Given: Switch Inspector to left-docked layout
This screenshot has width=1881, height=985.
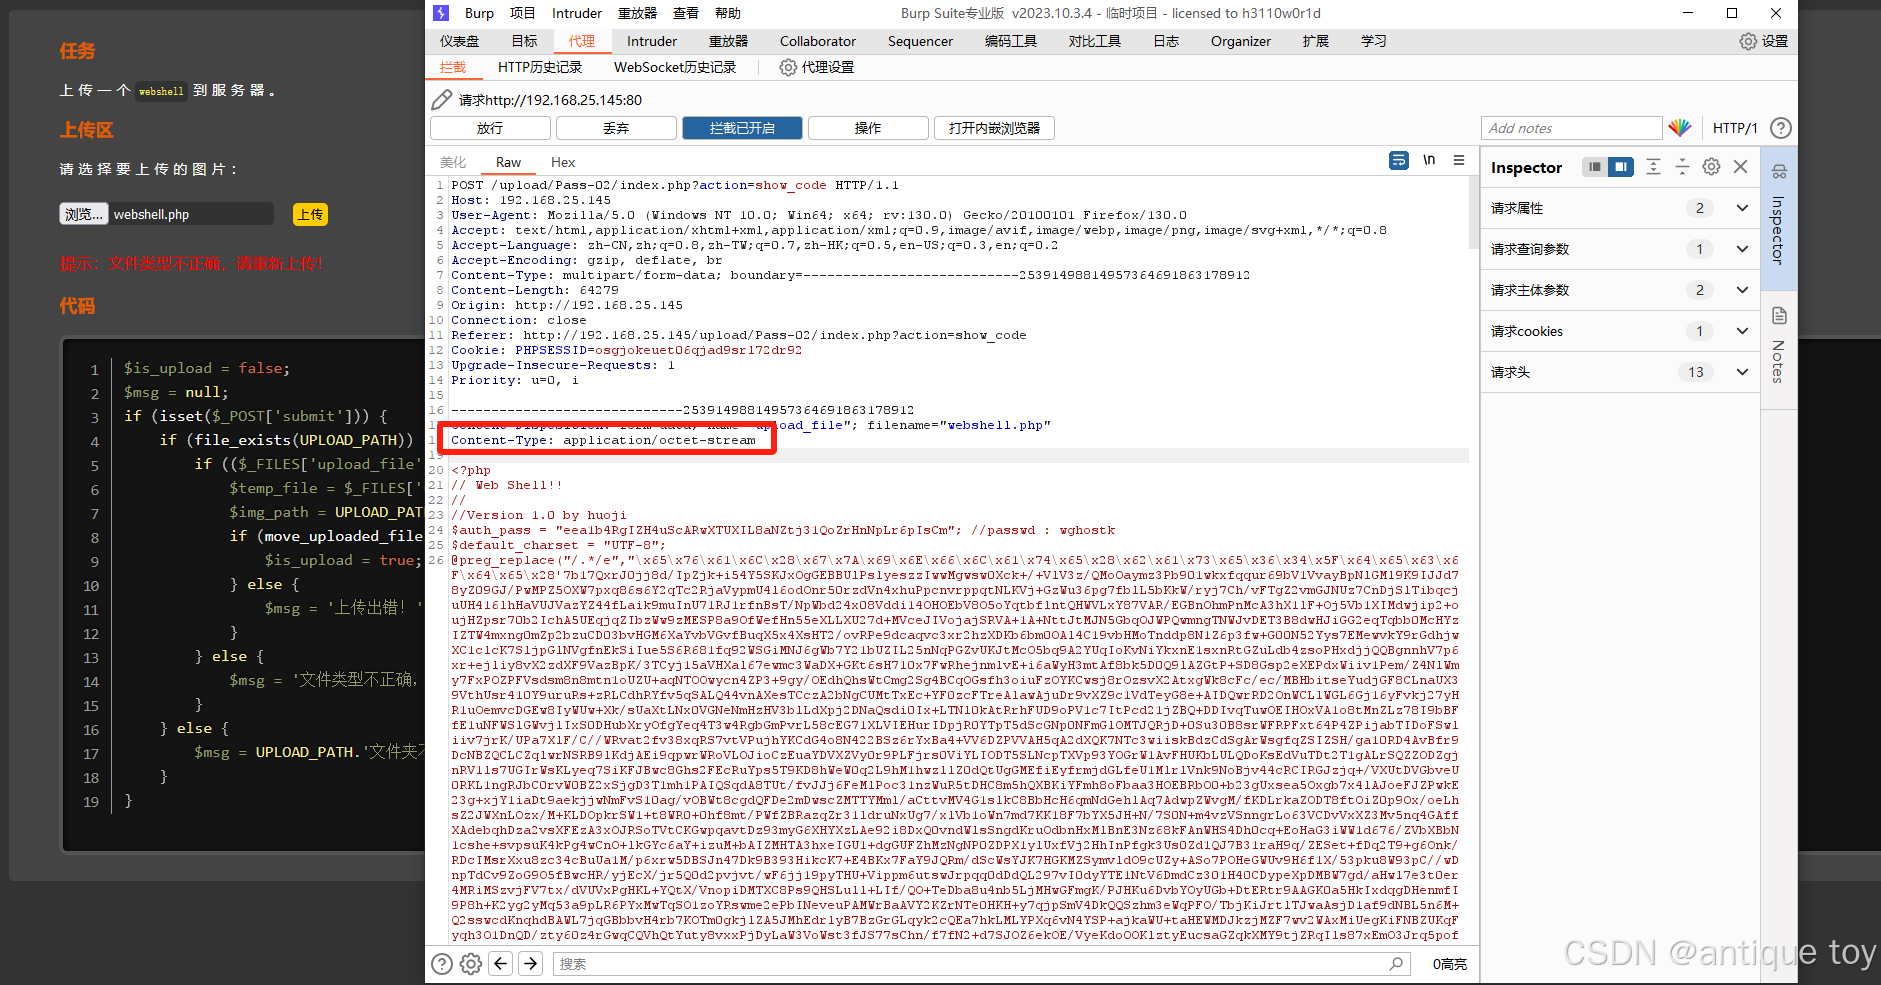Looking at the screenshot, I should pyautogui.click(x=1595, y=167).
